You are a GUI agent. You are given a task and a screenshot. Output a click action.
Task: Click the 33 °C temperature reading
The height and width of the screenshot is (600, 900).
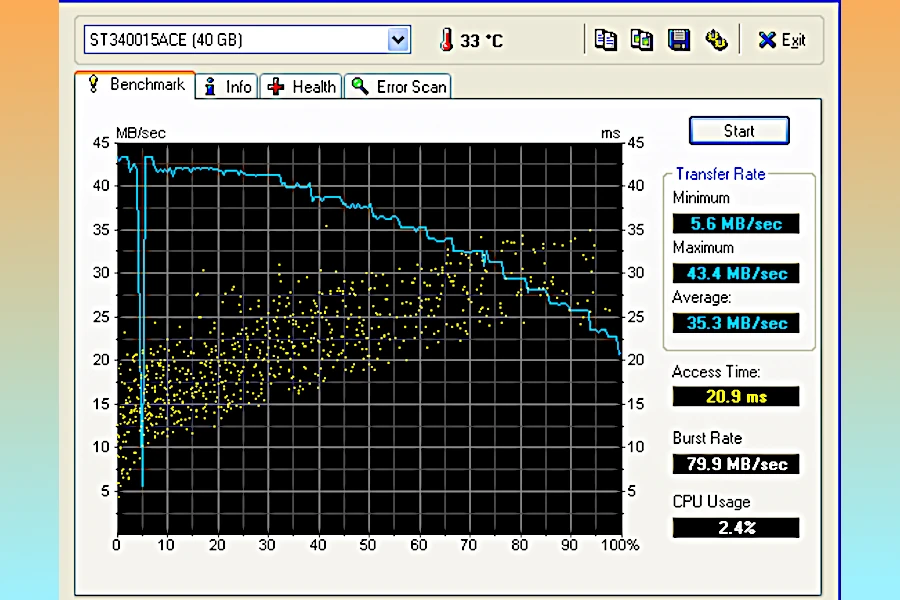(x=482, y=41)
